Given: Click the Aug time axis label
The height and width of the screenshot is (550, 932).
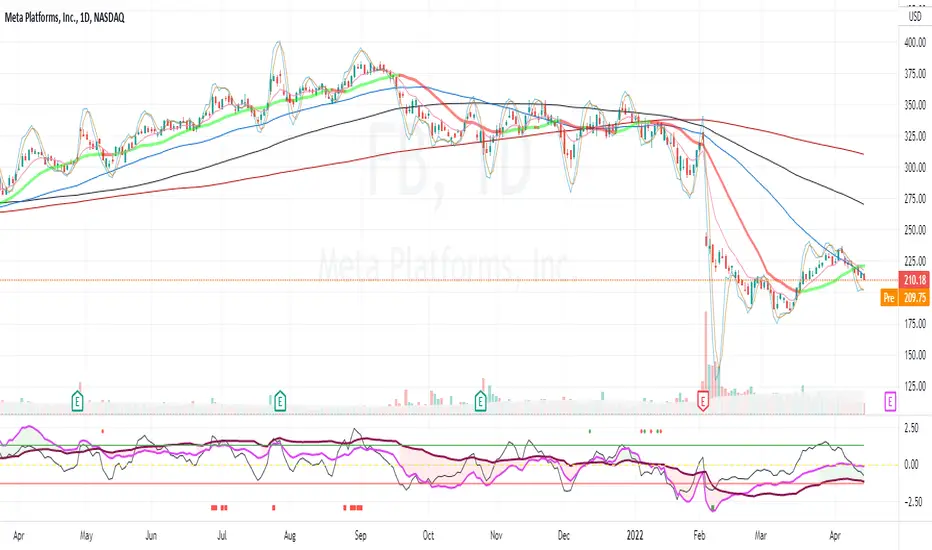Looking at the screenshot, I should coord(289,536).
